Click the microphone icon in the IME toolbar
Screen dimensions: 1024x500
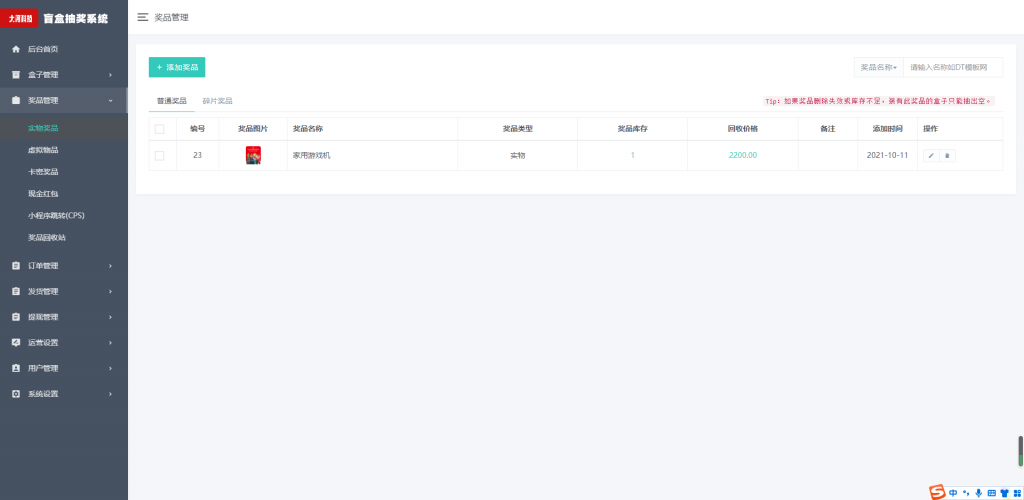[x=978, y=493]
